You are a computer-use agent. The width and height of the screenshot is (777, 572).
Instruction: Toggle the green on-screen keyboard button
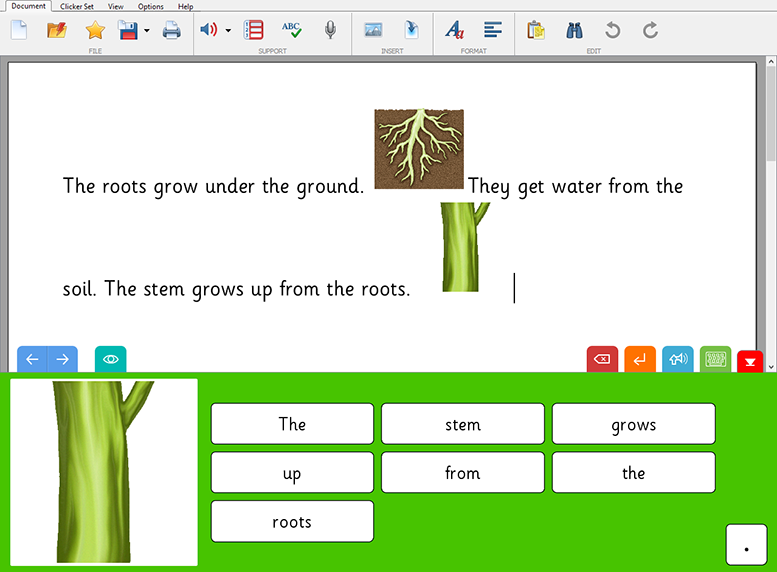(x=715, y=360)
